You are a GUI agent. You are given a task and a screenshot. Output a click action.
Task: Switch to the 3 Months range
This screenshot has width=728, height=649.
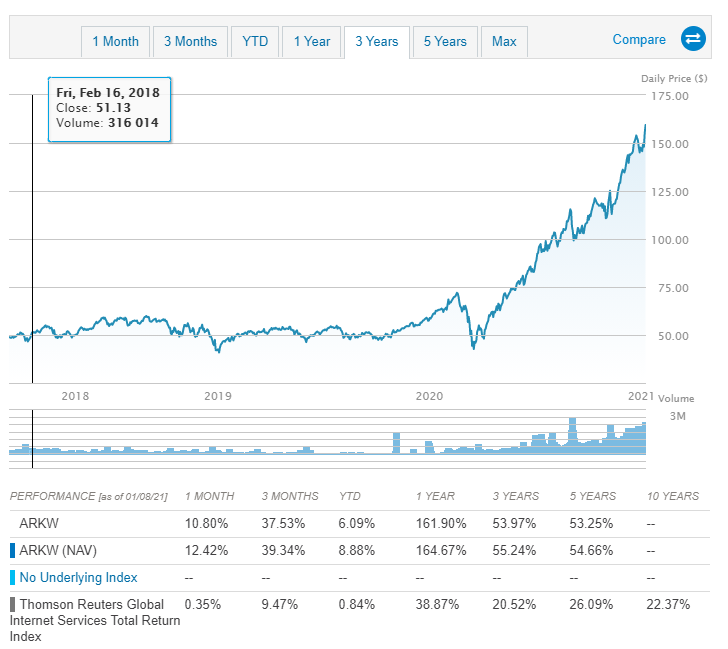tap(190, 42)
